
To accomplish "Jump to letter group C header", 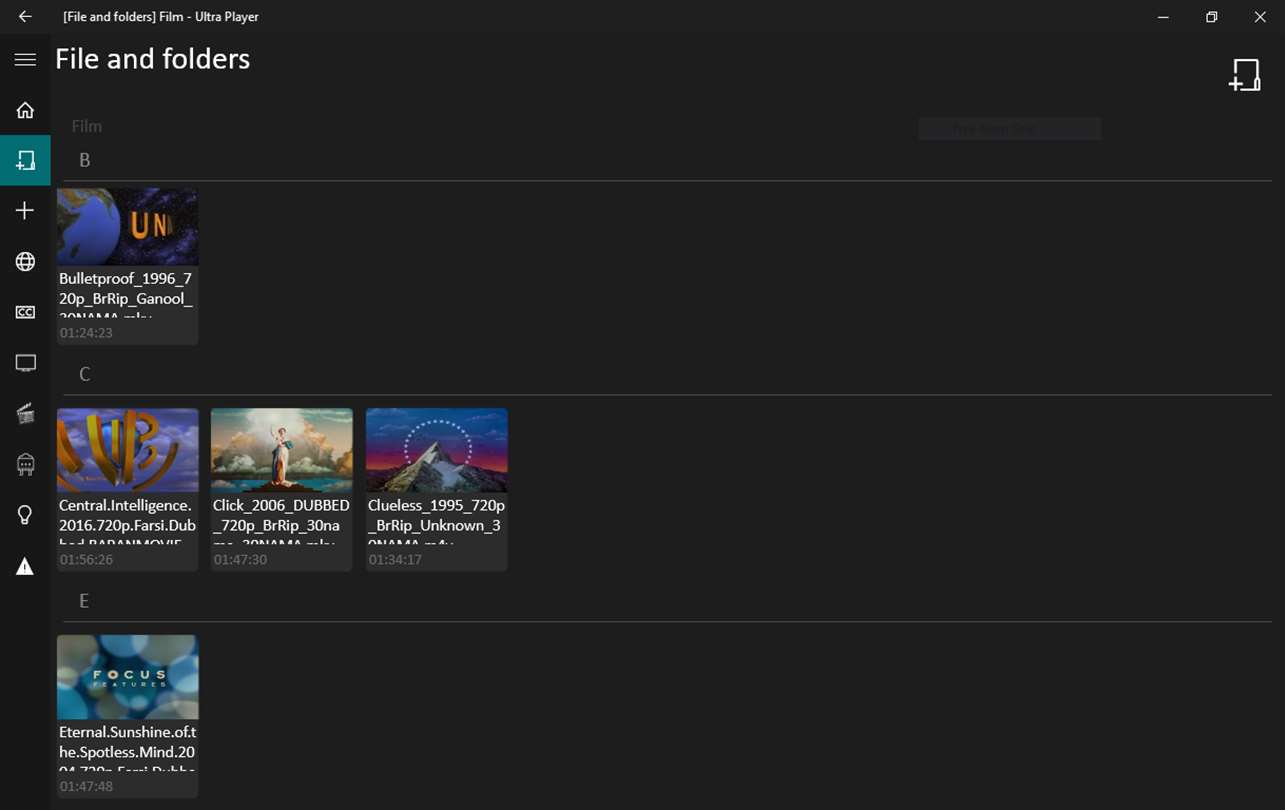I will [x=85, y=374].
